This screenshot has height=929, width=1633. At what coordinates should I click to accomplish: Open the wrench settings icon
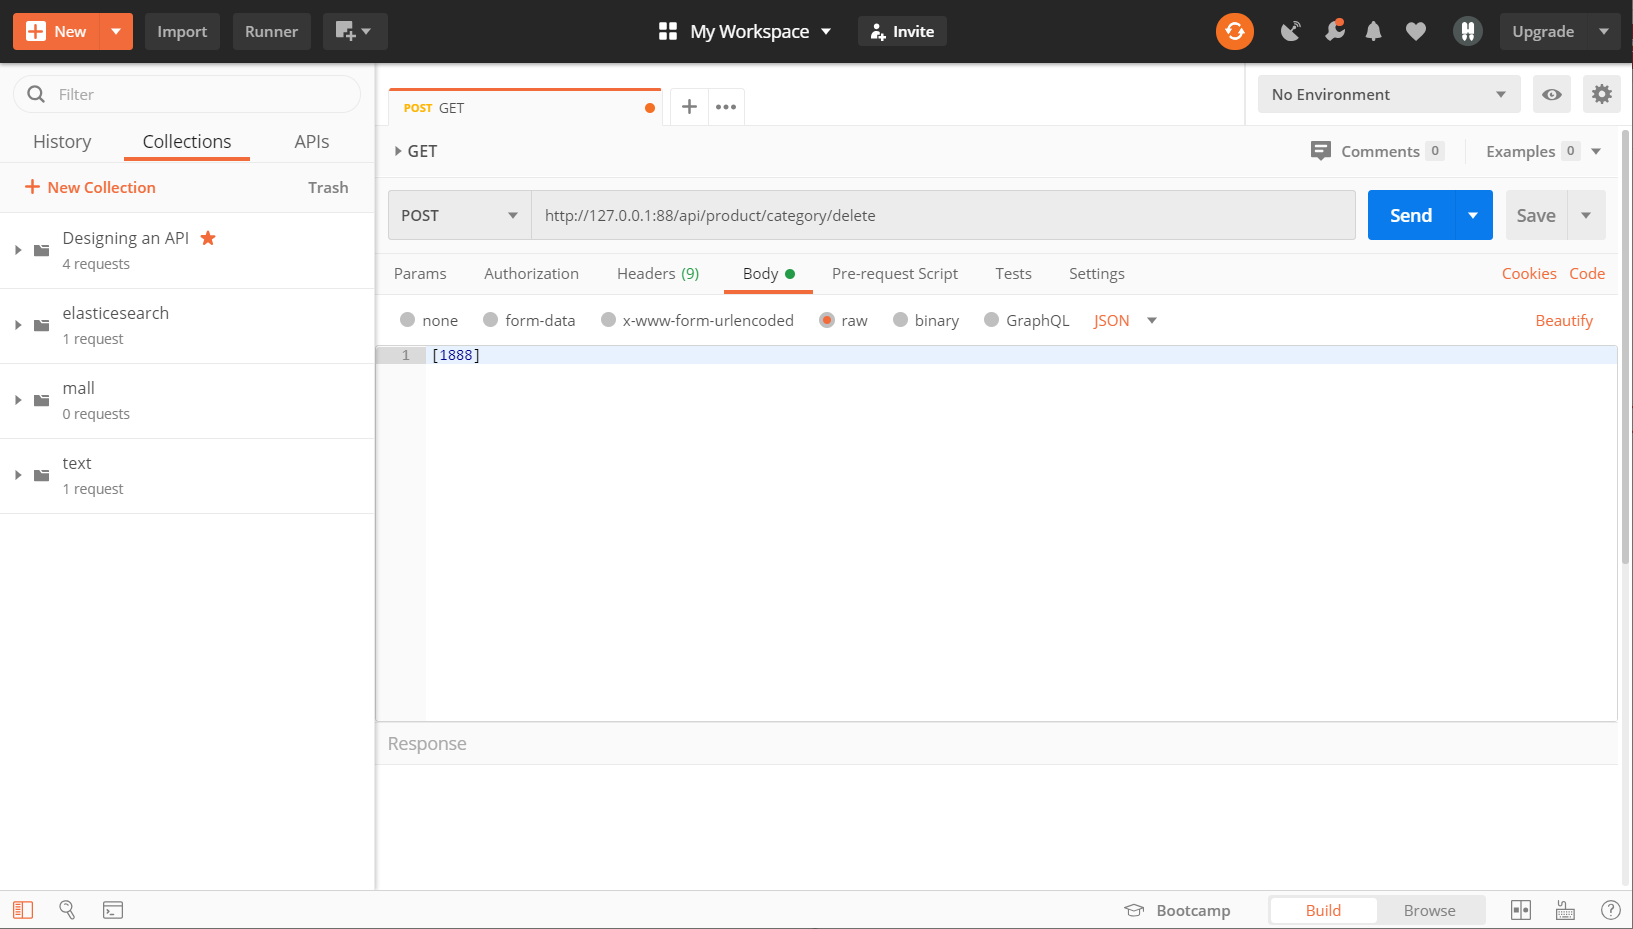[x=1334, y=31]
